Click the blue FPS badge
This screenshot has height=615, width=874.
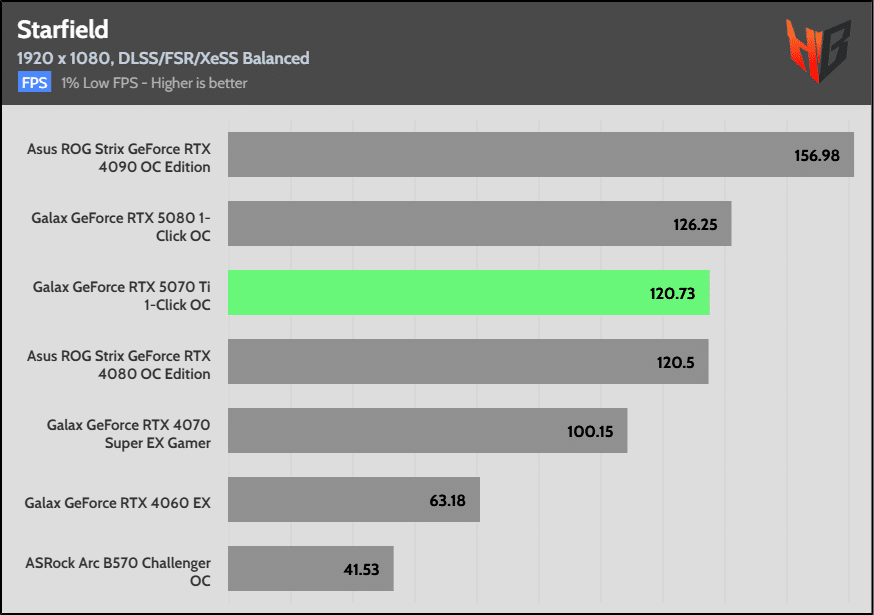pos(35,82)
